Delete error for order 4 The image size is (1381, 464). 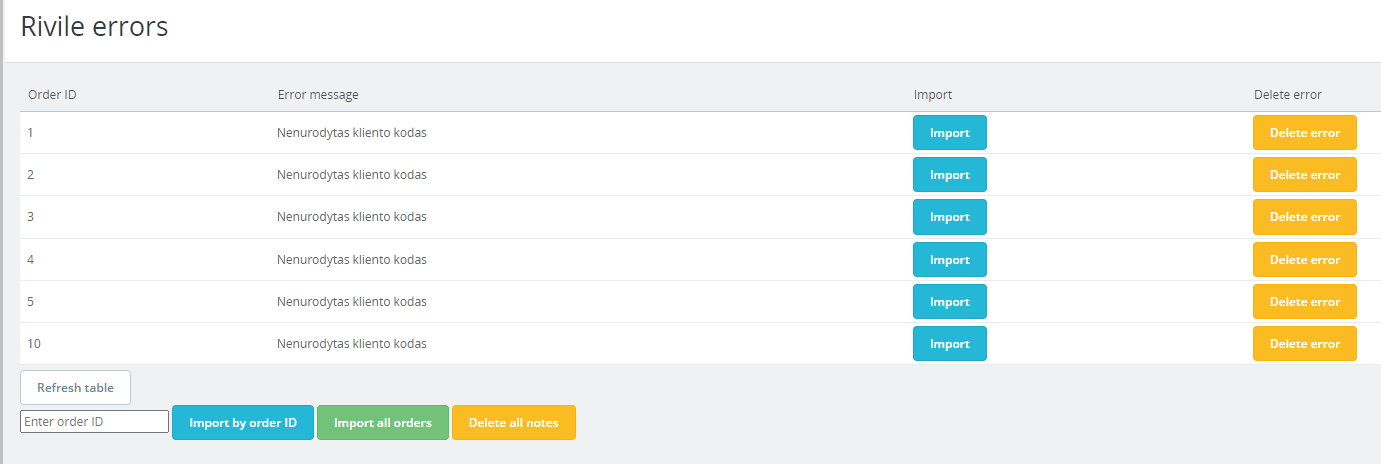(1304, 260)
